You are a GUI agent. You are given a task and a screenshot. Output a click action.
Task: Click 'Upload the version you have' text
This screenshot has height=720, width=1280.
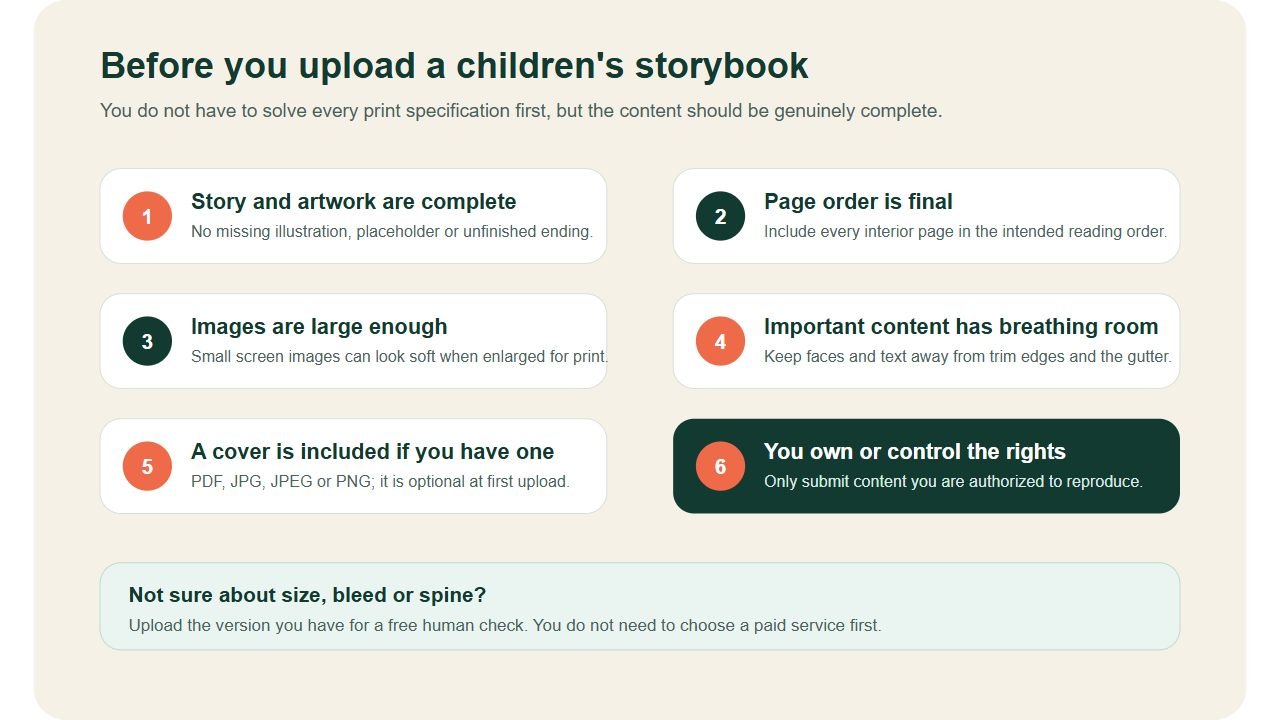[505, 626]
